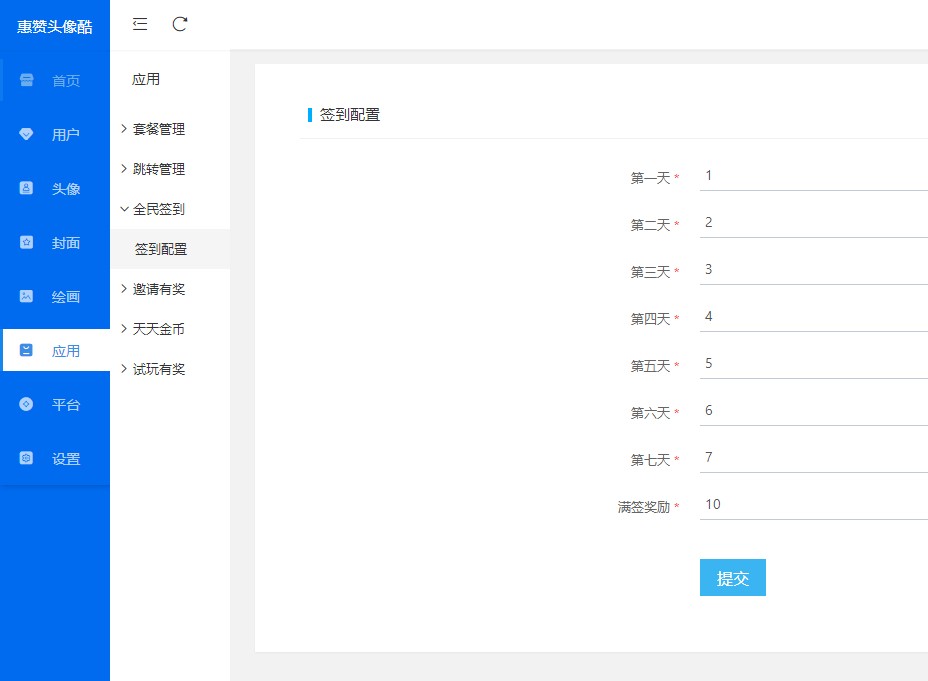
Task: Click the 套餐管理 menu label
Action: click(x=159, y=129)
